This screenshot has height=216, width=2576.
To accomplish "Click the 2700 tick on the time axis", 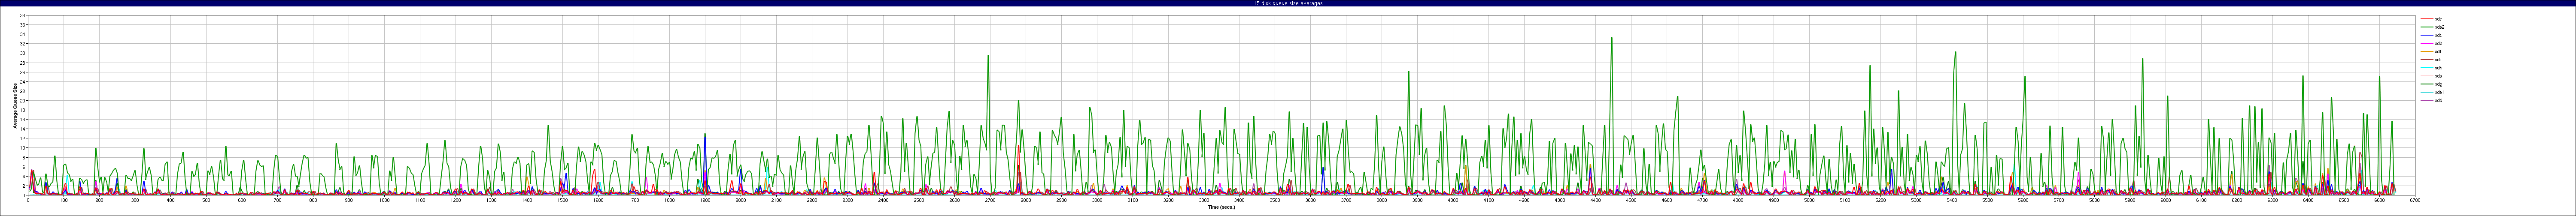I will 989,200.
